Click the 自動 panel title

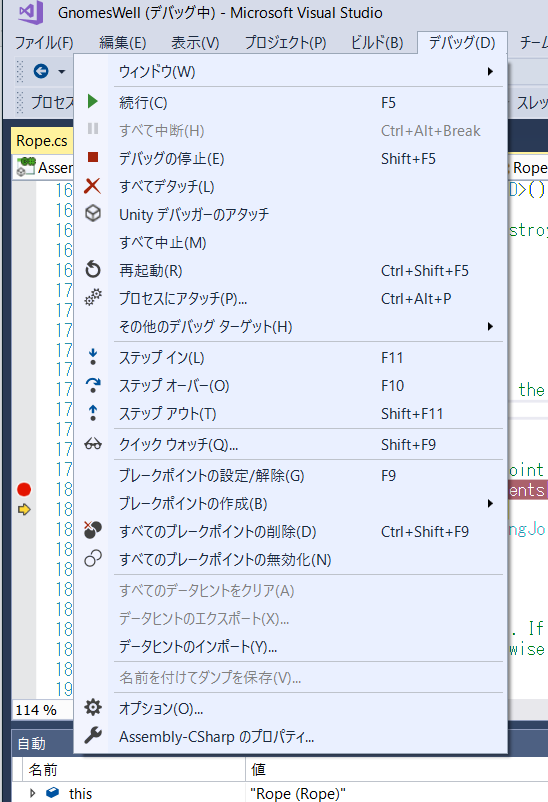point(32,743)
